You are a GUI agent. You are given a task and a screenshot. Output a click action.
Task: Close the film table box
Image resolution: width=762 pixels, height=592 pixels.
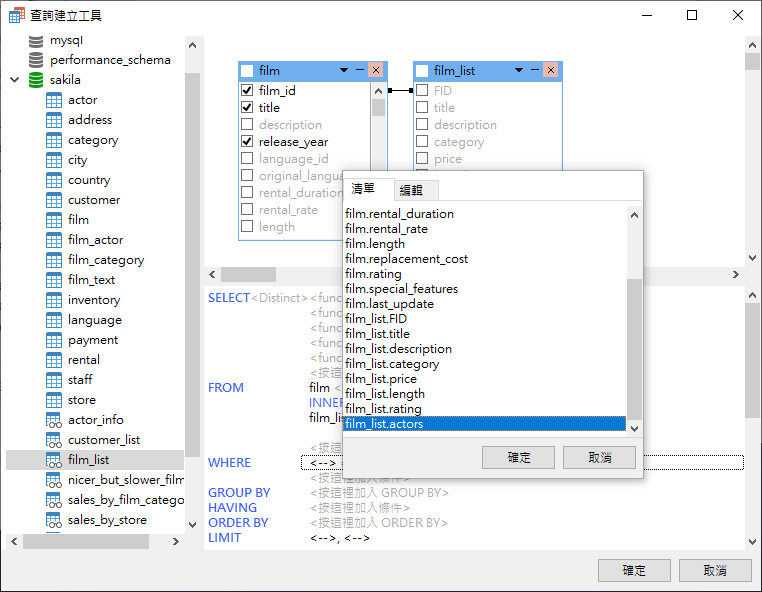pos(376,70)
